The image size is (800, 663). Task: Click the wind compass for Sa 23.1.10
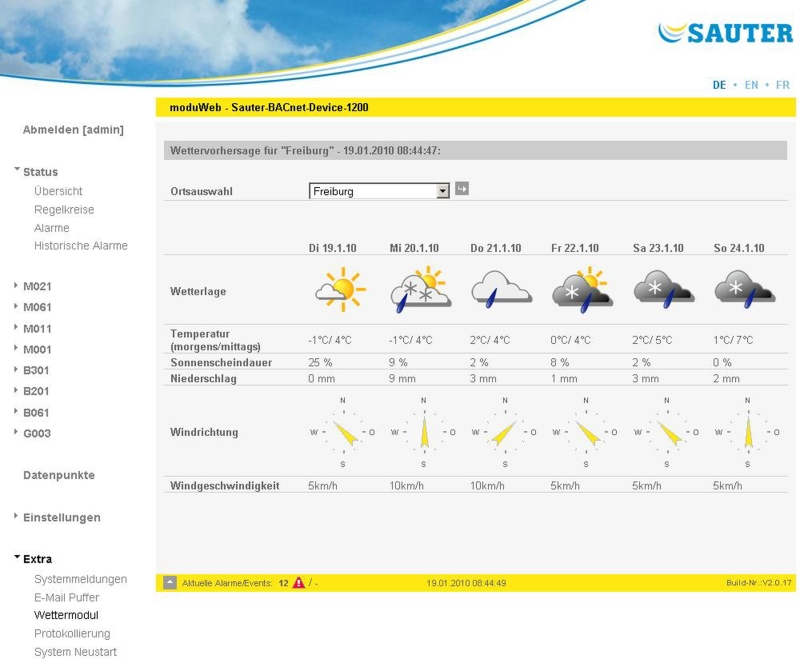(x=667, y=432)
